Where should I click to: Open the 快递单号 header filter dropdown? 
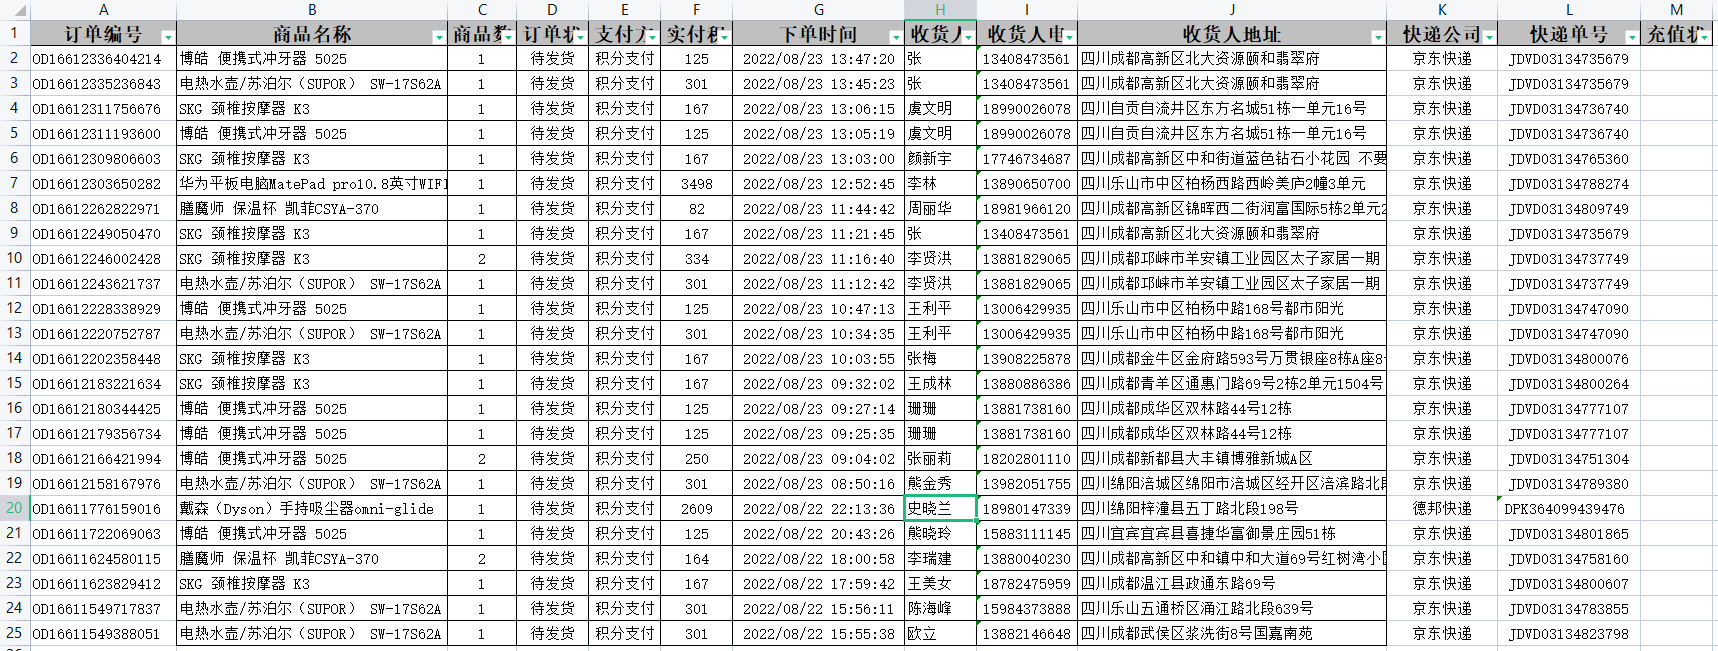coord(1631,37)
